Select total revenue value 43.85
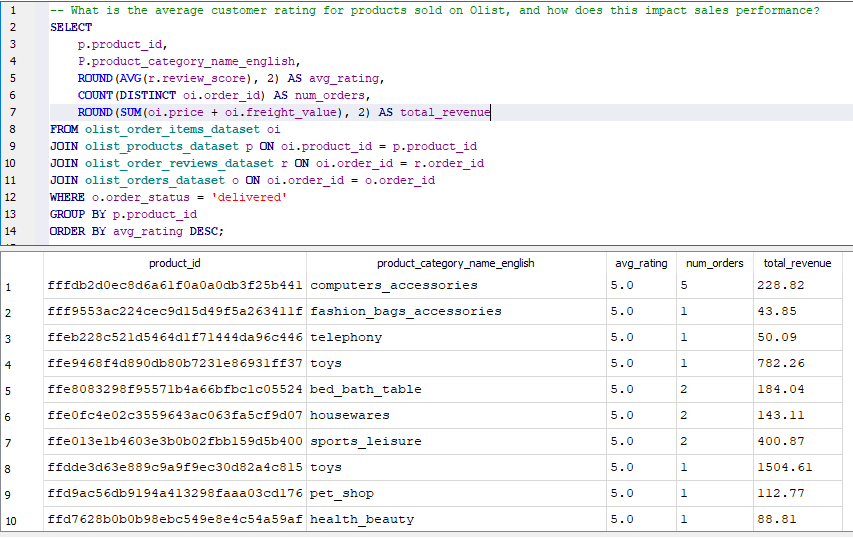 [798, 312]
